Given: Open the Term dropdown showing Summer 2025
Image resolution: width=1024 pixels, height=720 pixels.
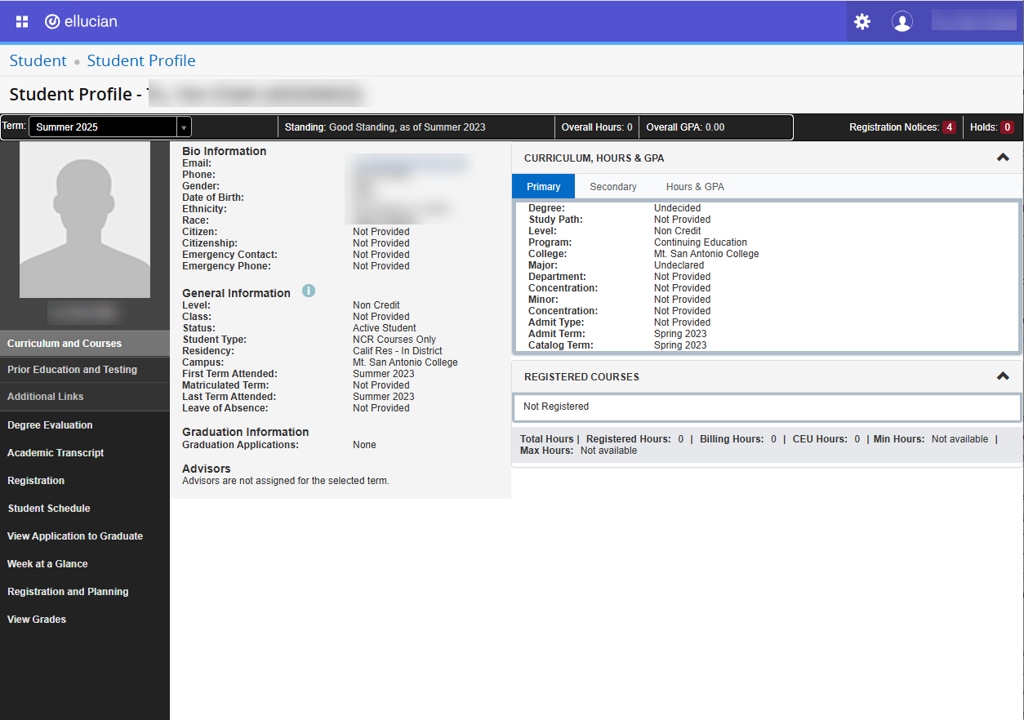Looking at the screenshot, I should (x=110, y=127).
